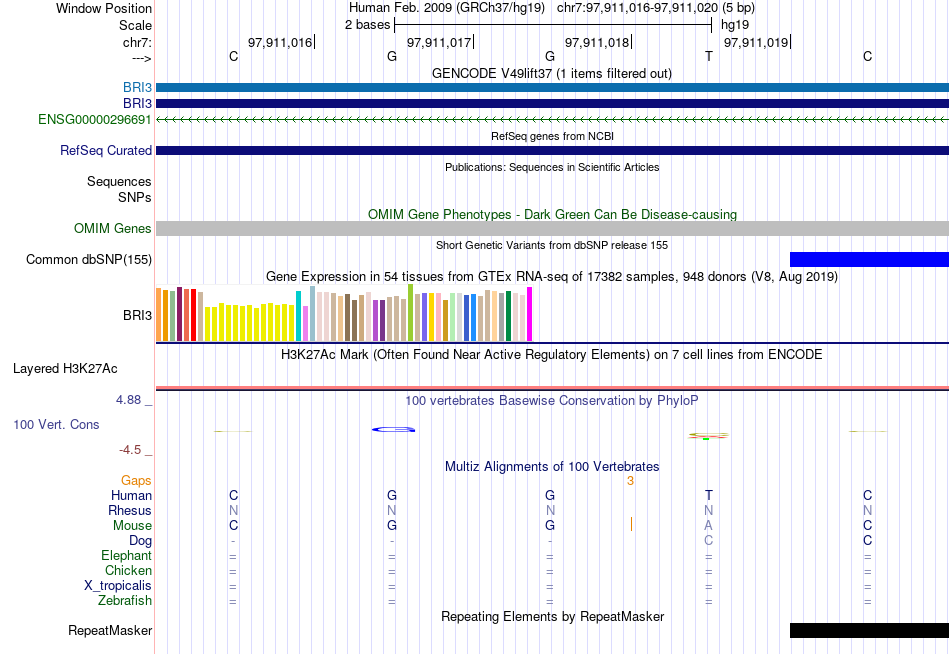
Task: Open OMIM Gene Phenotypes track title
Action: pyautogui.click(x=553, y=215)
